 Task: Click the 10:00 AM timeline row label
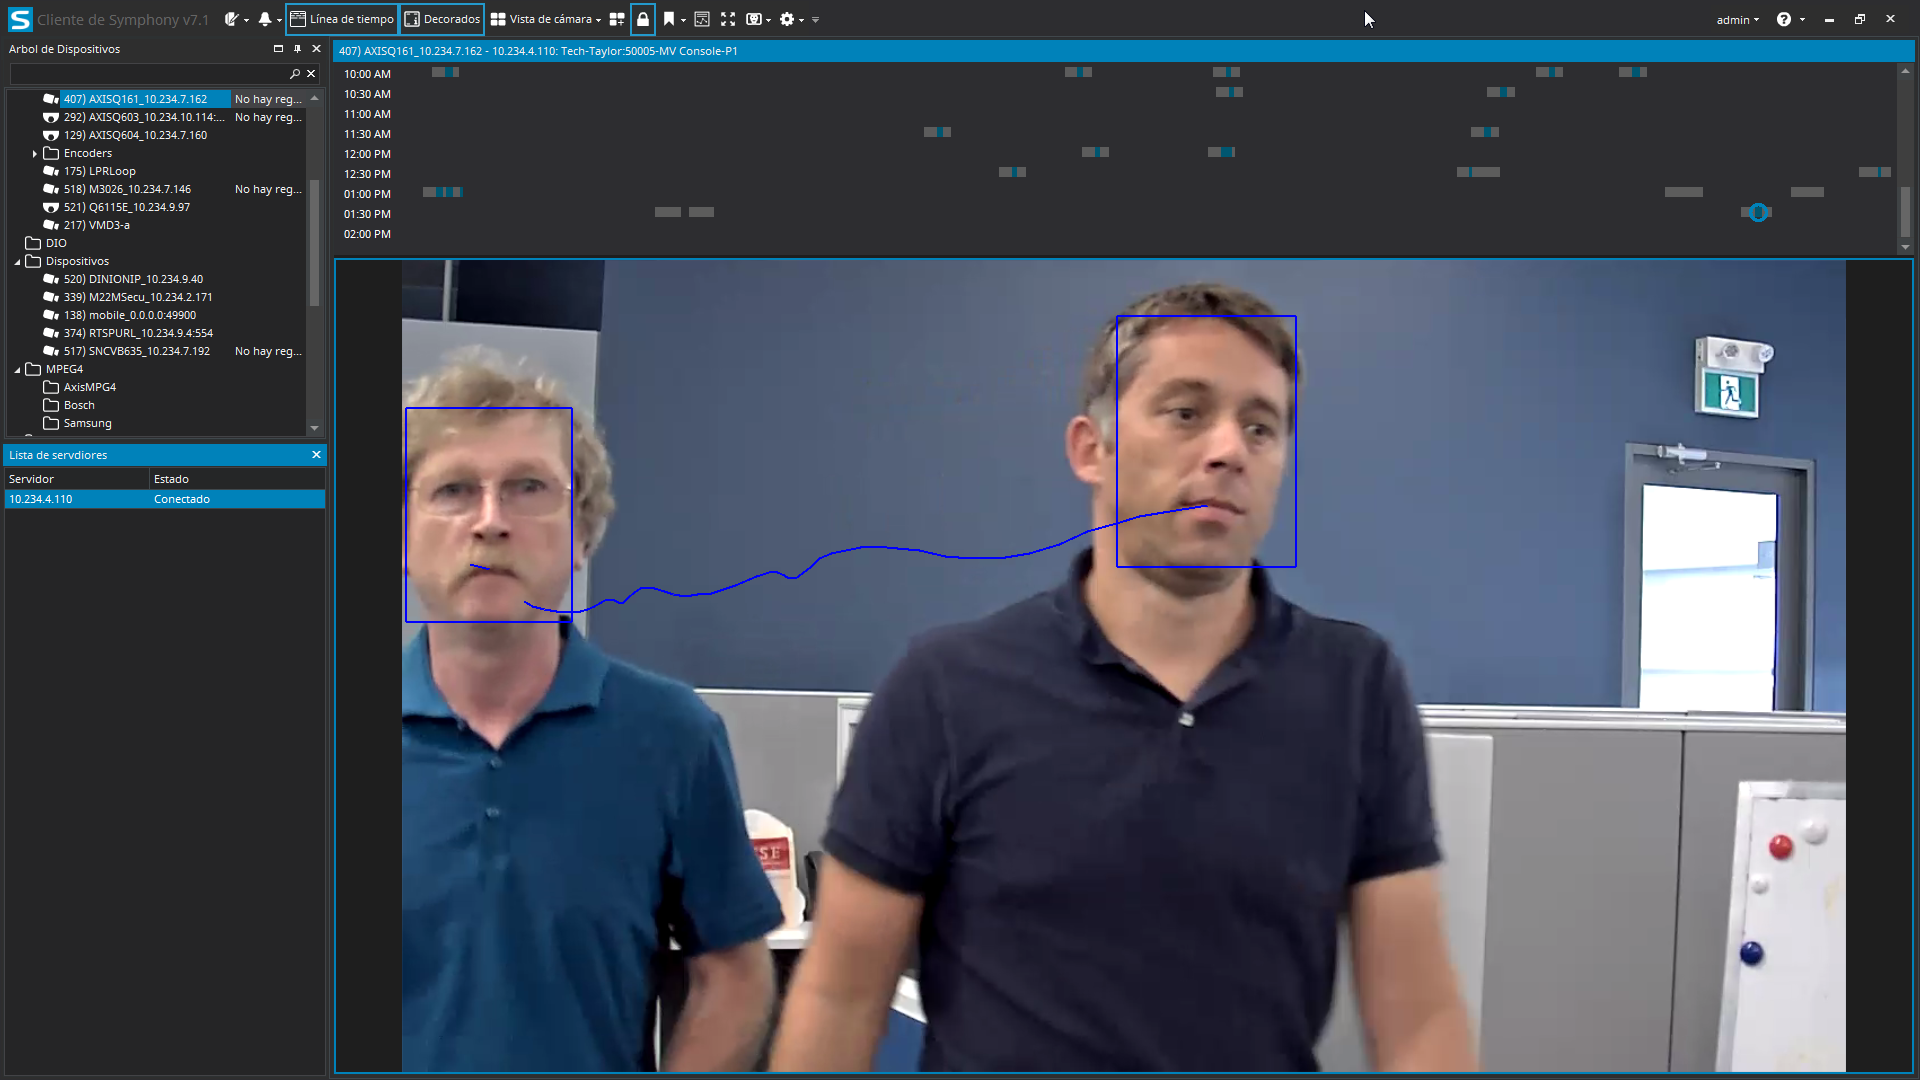[x=367, y=74]
